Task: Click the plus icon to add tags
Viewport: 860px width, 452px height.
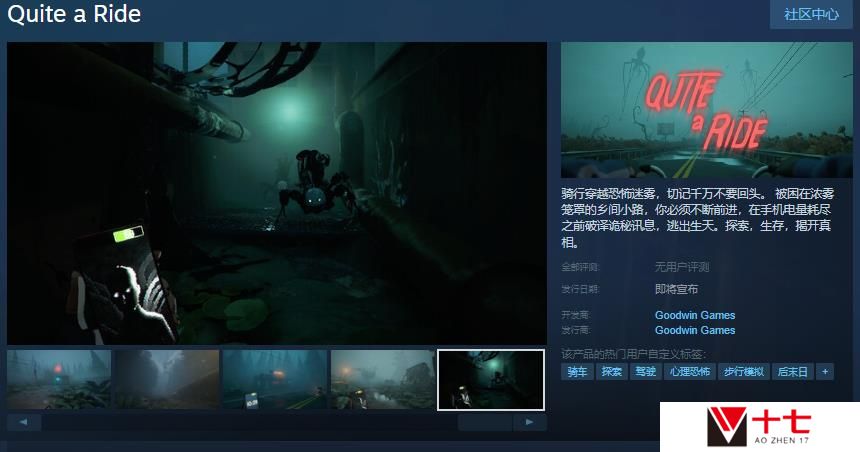Action: [825, 372]
